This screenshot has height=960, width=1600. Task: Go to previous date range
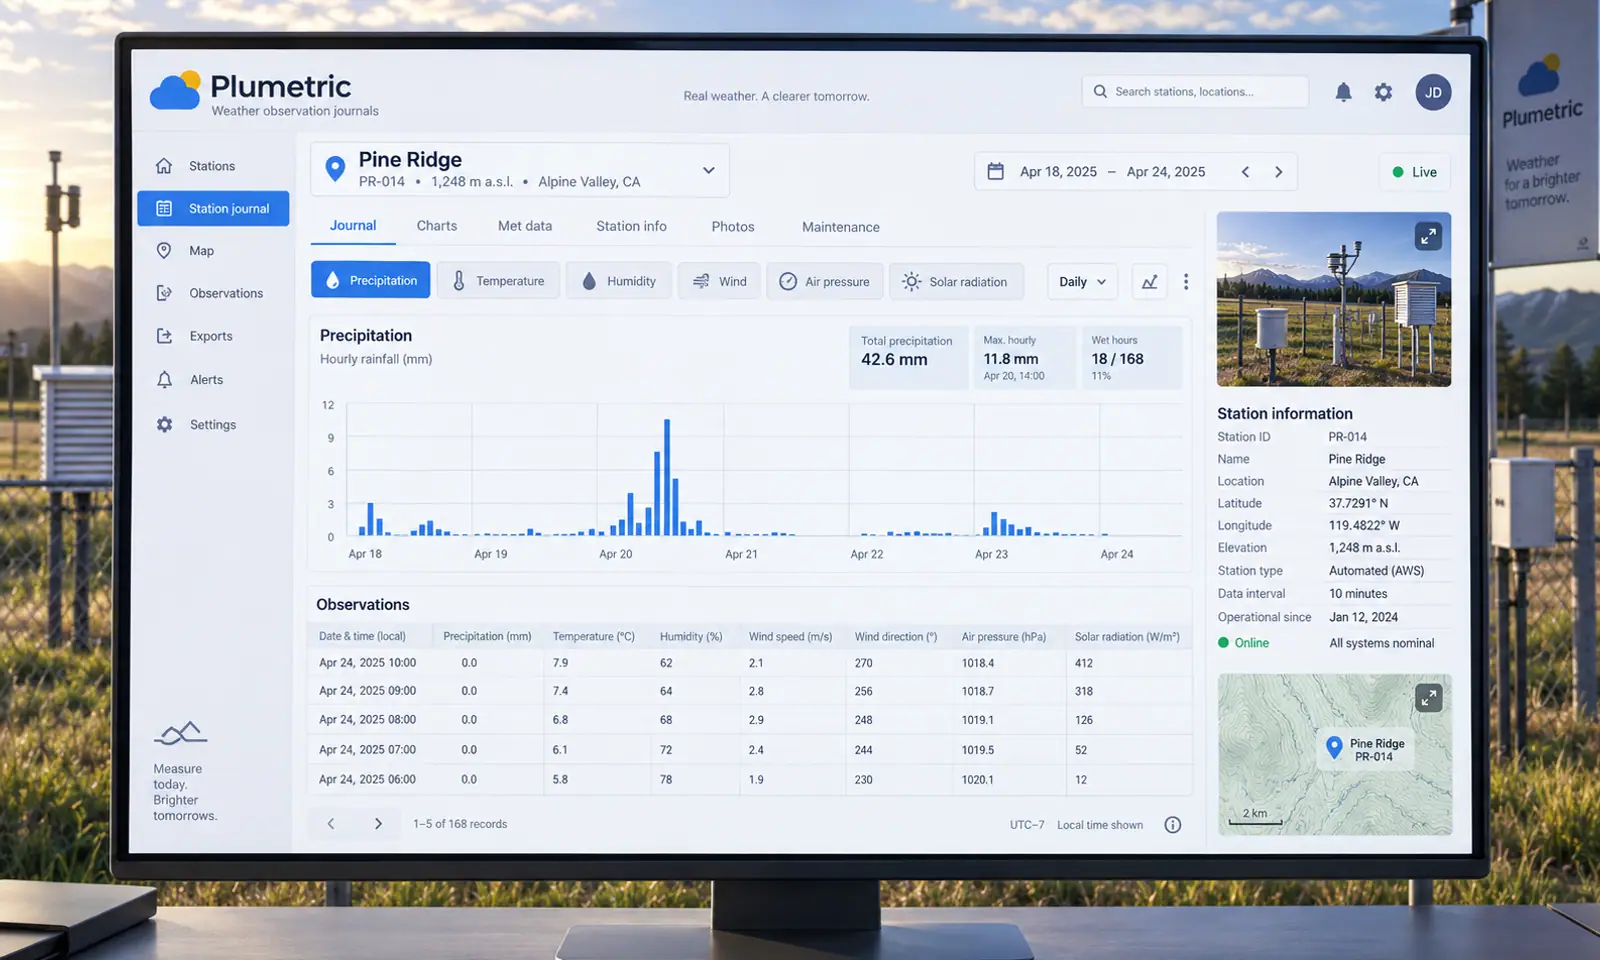[1245, 172]
